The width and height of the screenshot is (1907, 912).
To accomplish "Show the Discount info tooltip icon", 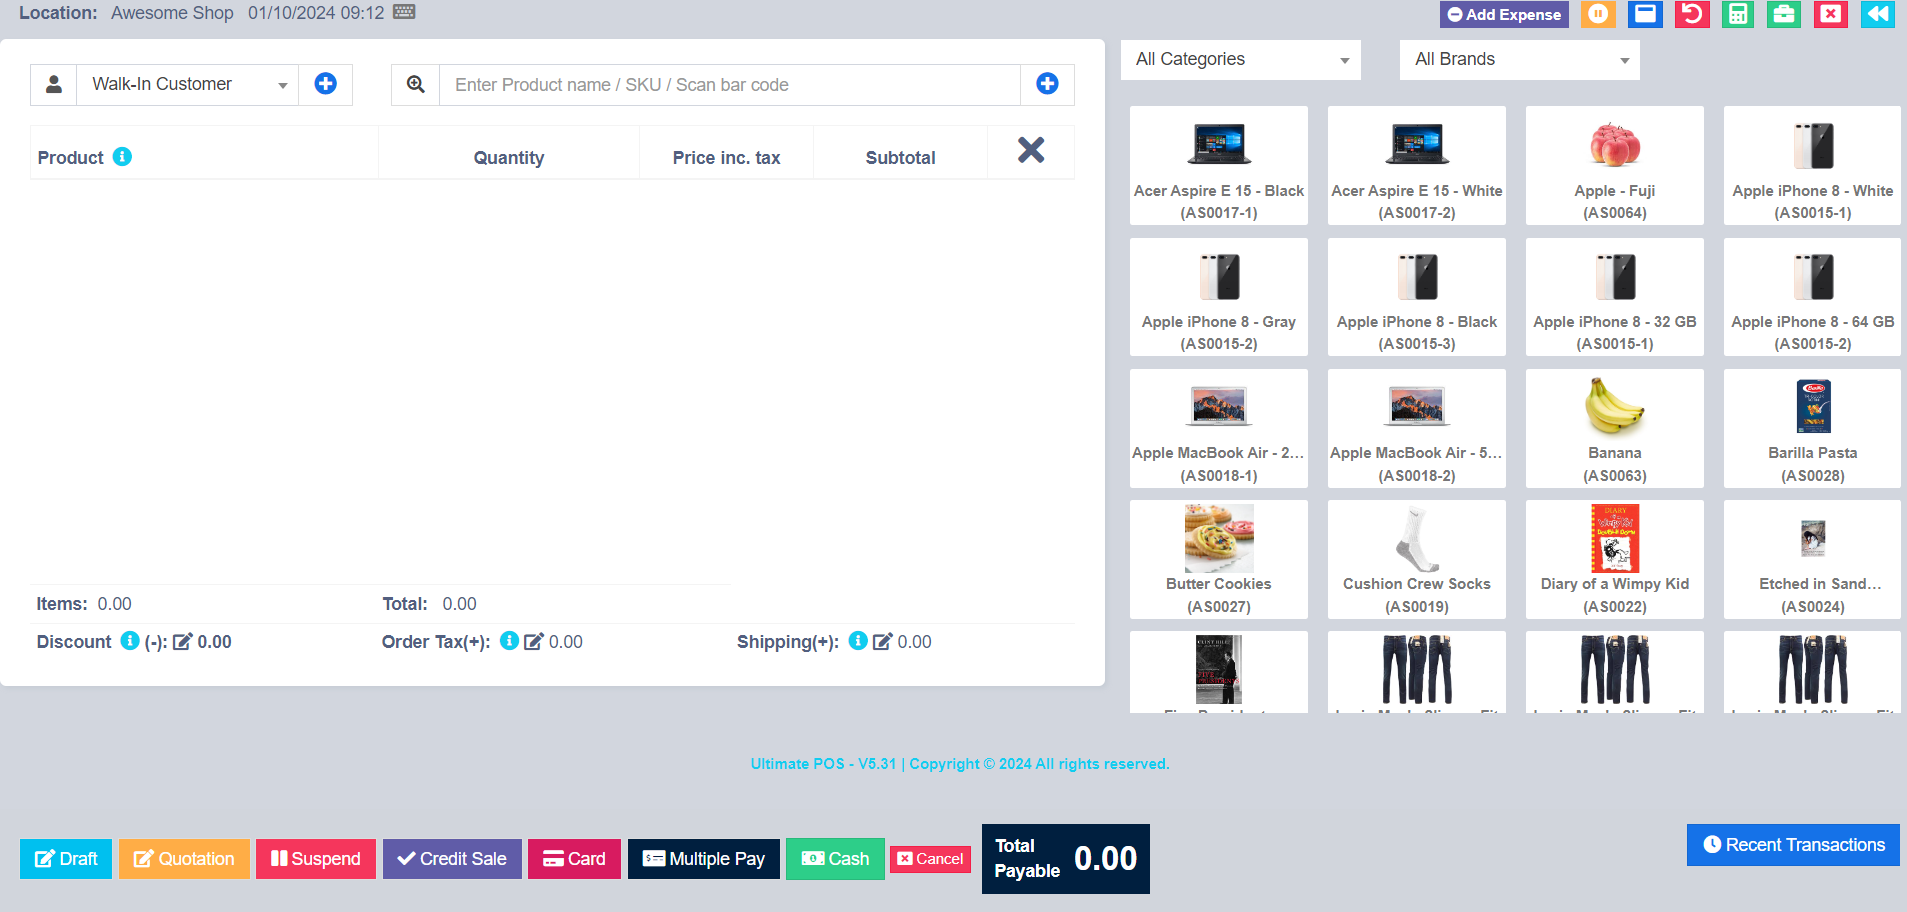I will pos(130,640).
